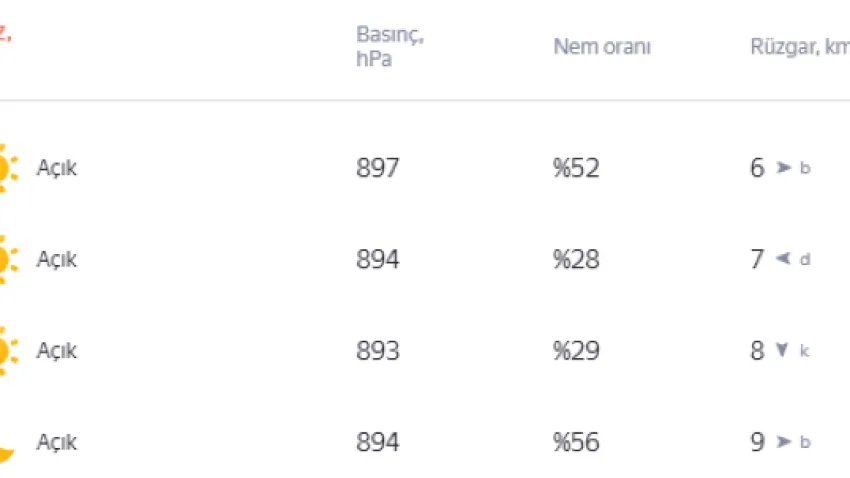Select the %56 humidity value
Screen dimensions: 850x478
coord(576,442)
